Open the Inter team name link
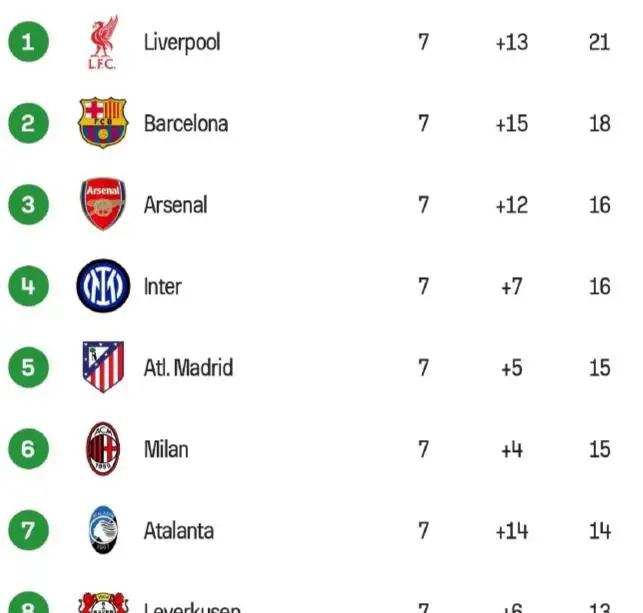The image size is (643, 613). coord(163,287)
